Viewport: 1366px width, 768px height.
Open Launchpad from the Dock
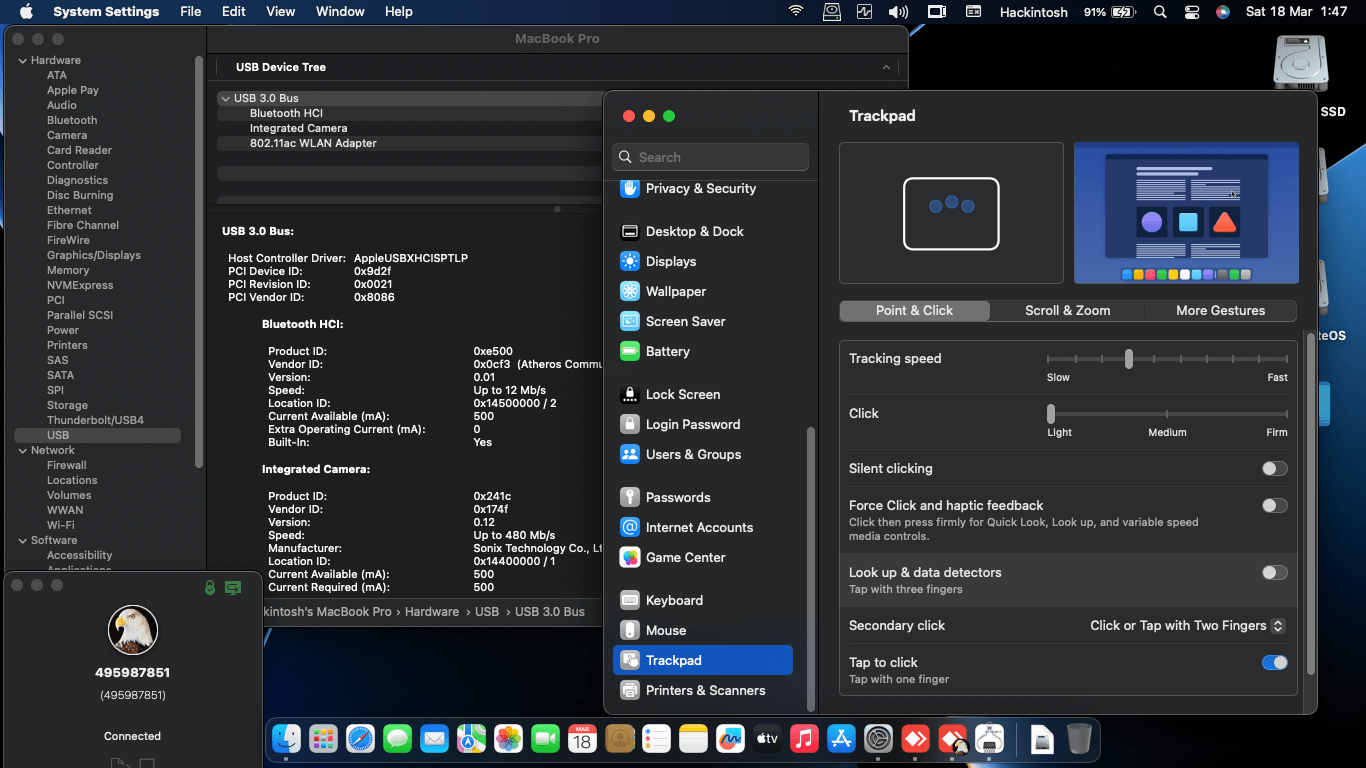click(323, 739)
